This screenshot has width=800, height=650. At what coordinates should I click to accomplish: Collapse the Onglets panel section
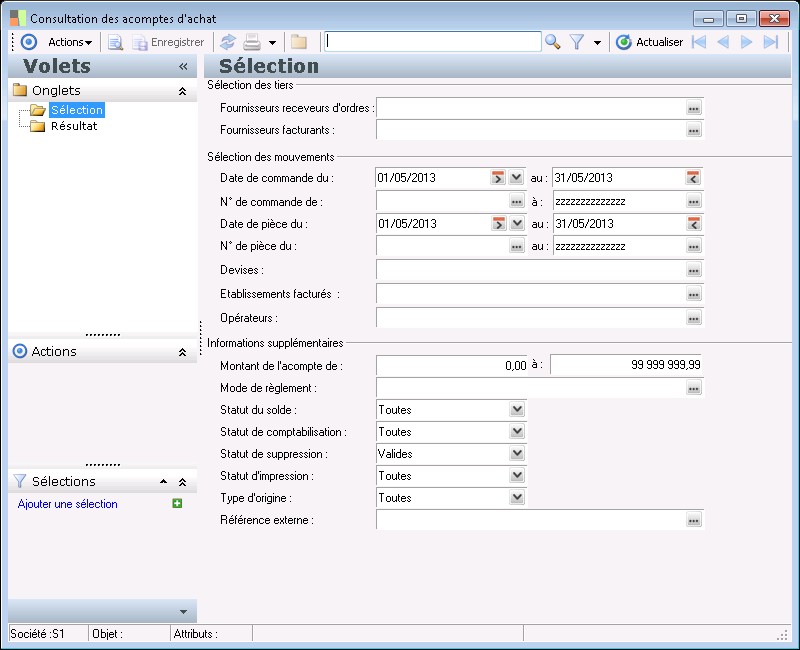click(182, 91)
